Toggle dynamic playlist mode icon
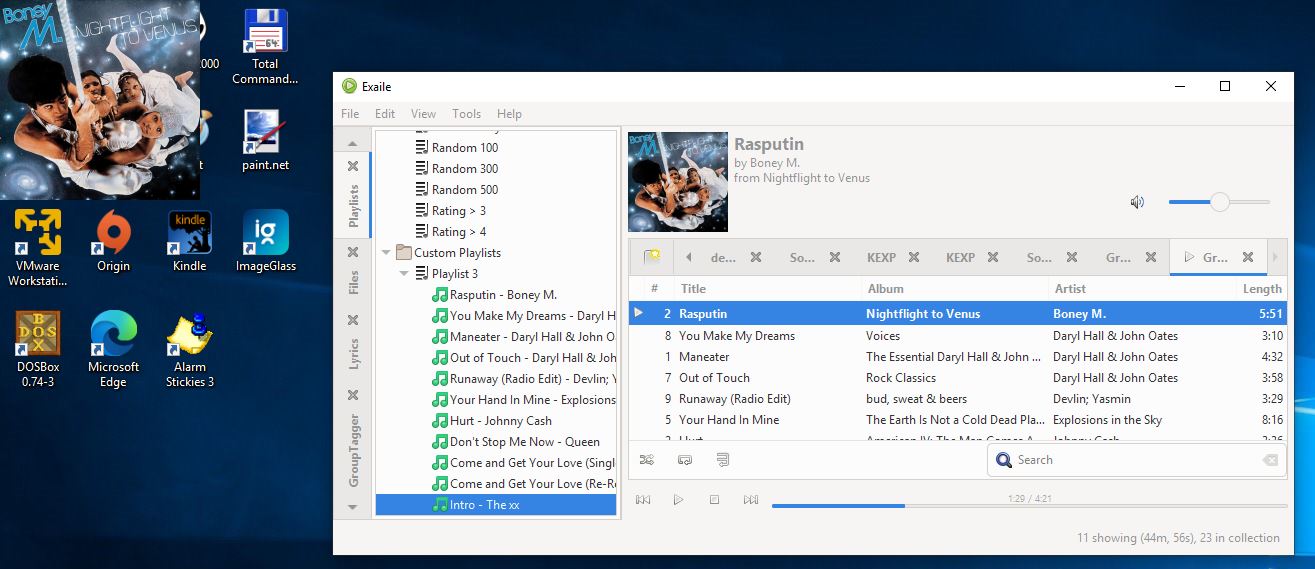The height and width of the screenshot is (569, 1315). pos(722,460)
